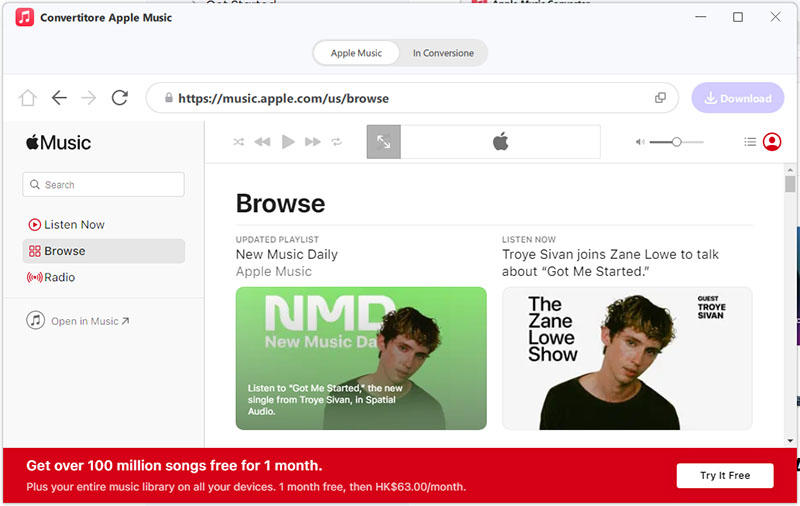Image resolution: width=800 pixels, height=506 pixels.
Task: Start playback with the play button
Action: point(288,142)
